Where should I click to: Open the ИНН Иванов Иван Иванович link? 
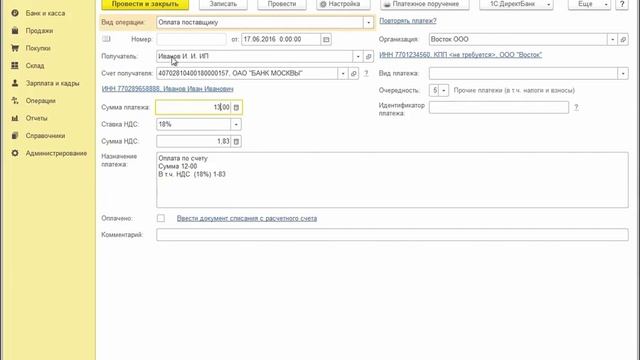coord(167,89)
